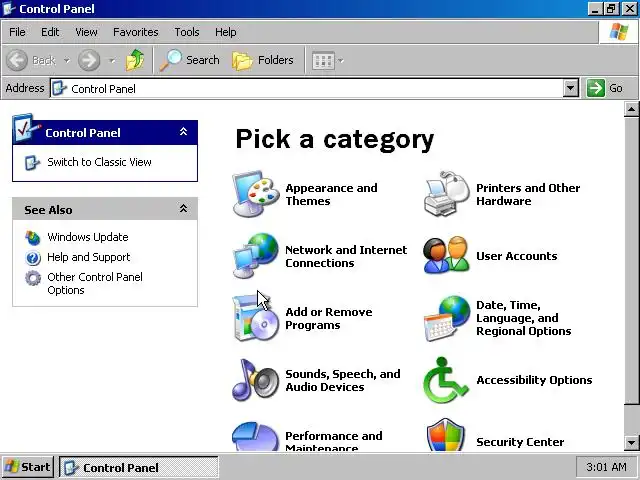
Task: Open the User Accounts people icon
Action: click(447, 256)
